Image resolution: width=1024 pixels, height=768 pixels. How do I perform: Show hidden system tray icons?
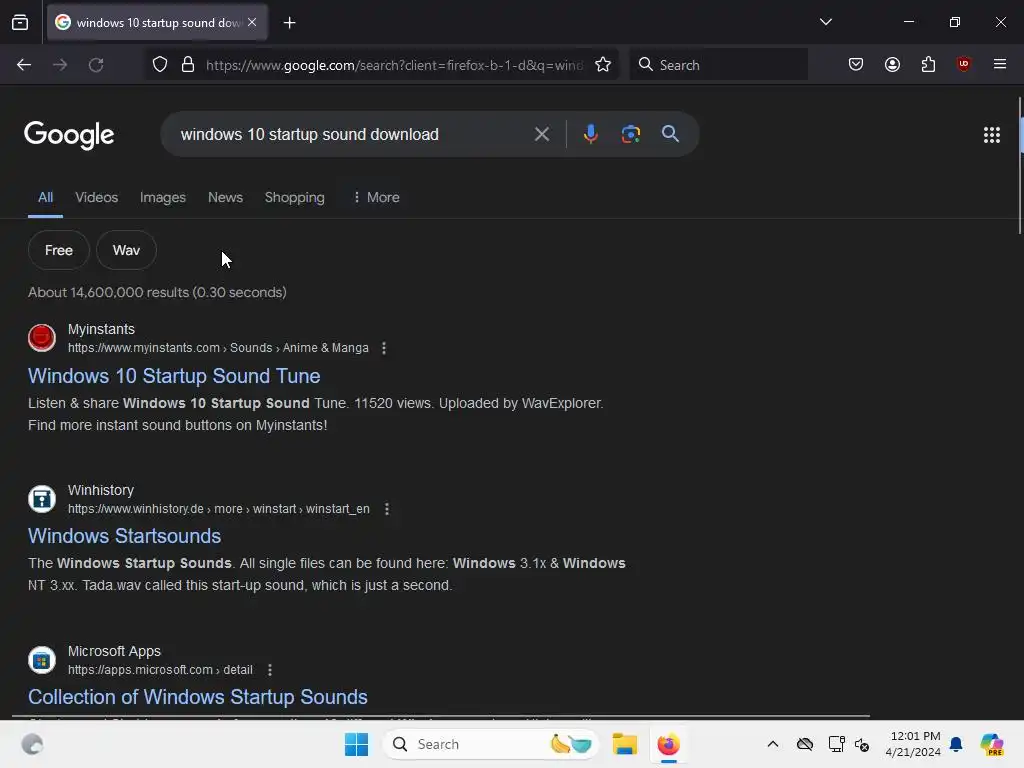(x=773, y=744)
